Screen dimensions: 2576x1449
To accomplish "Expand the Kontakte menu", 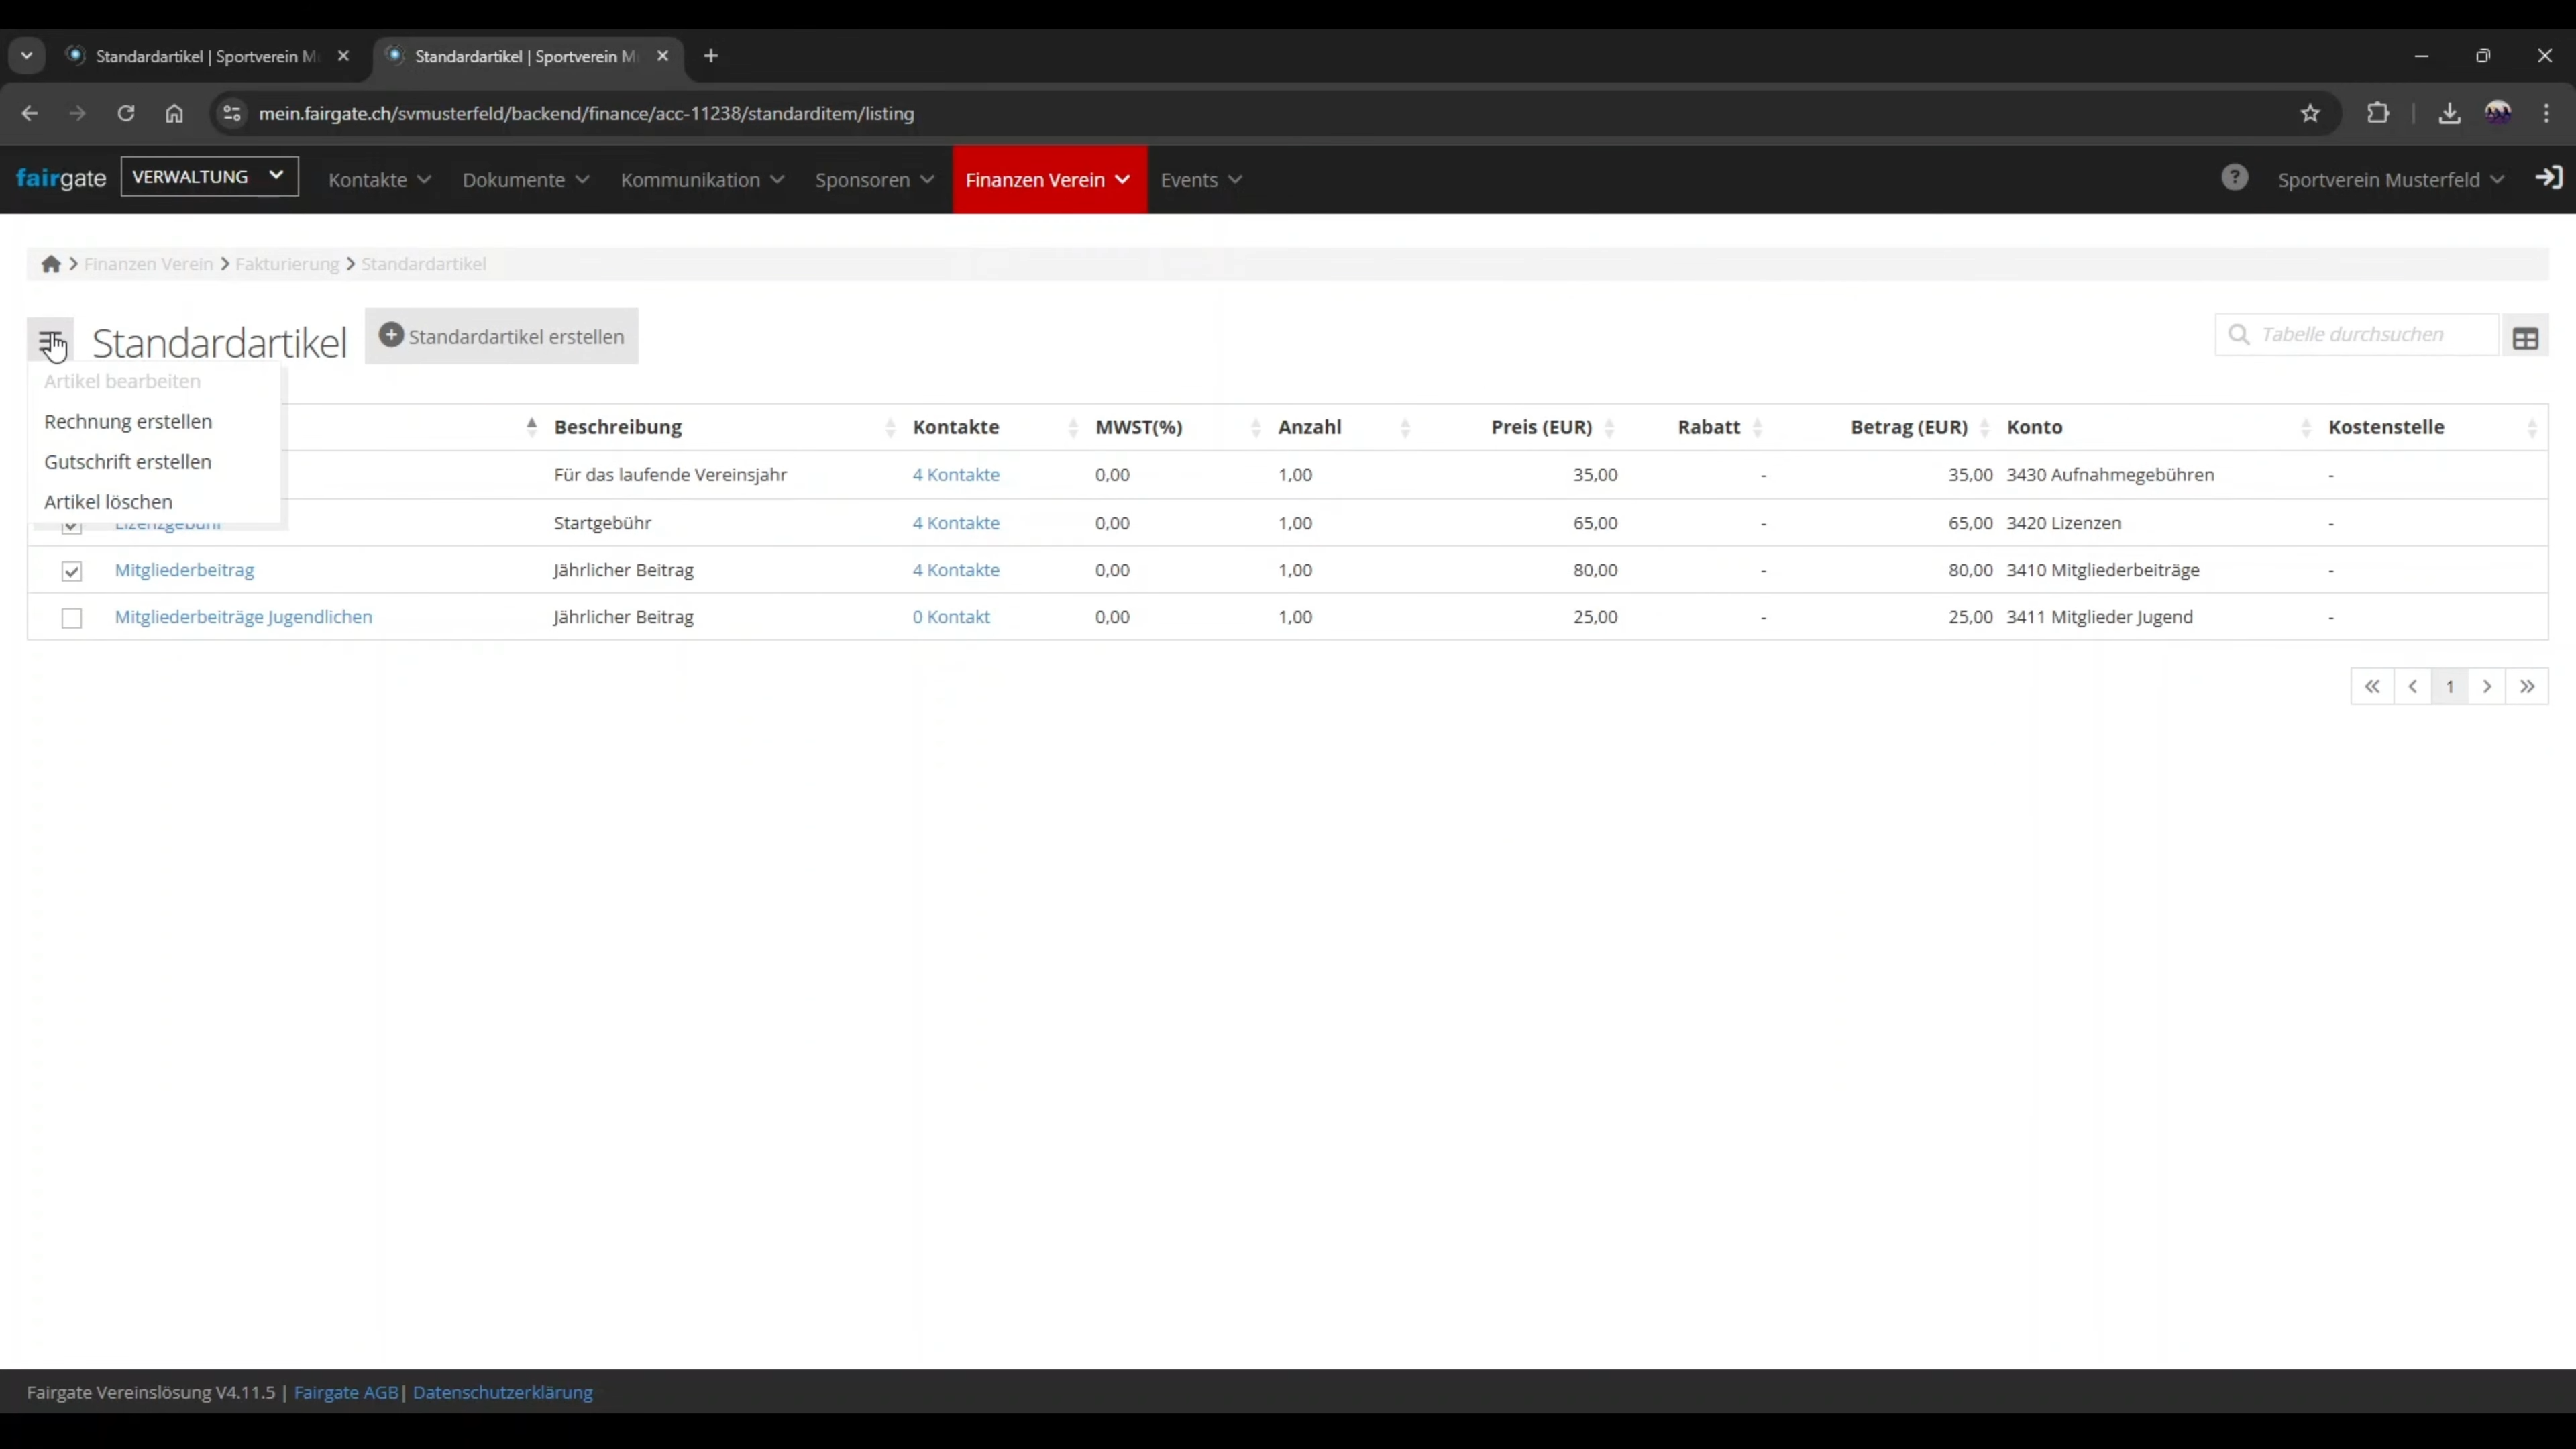I will [380, 180].
